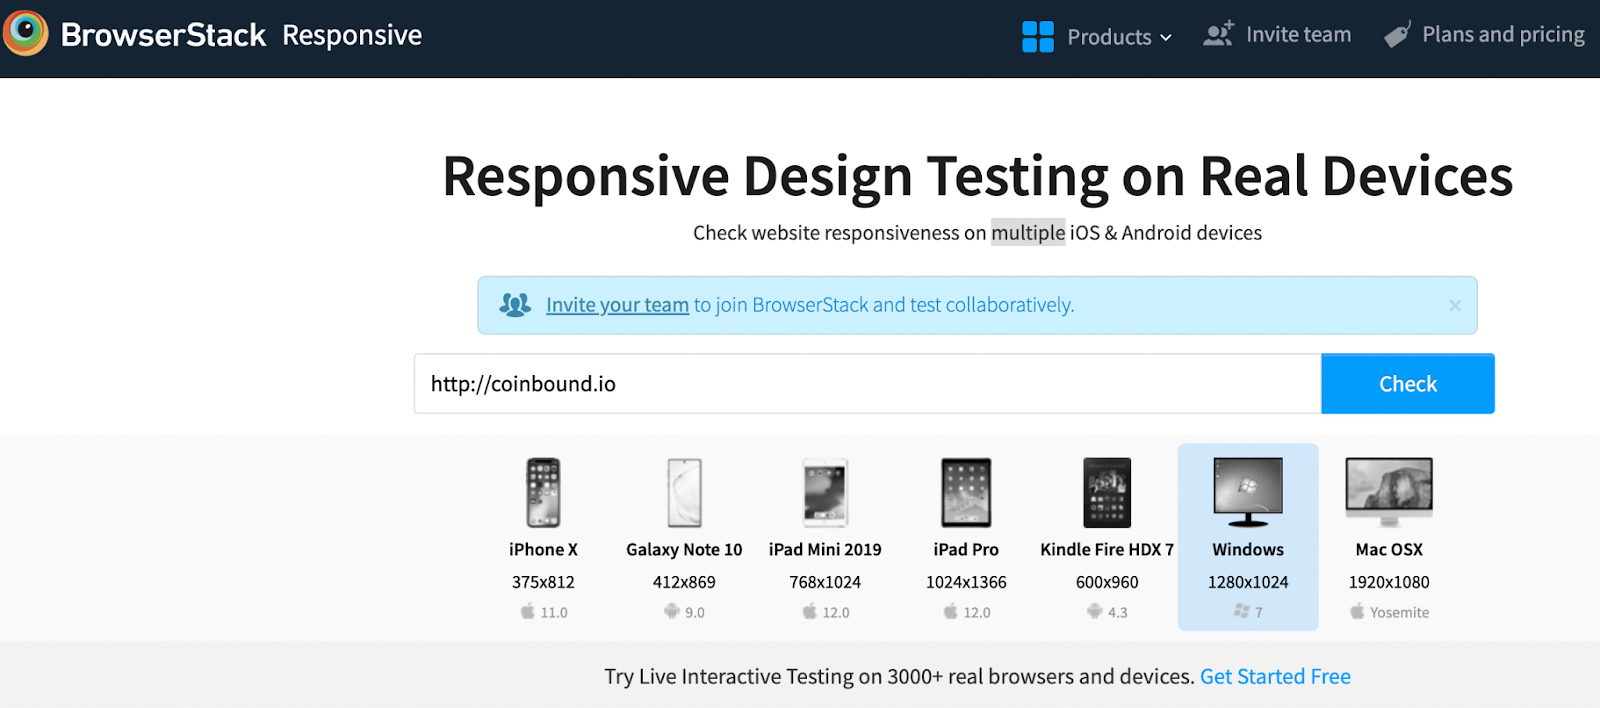Open Plans and pricing page
This screenshot has height=708, width=1600.
[x=1503, y=34]
